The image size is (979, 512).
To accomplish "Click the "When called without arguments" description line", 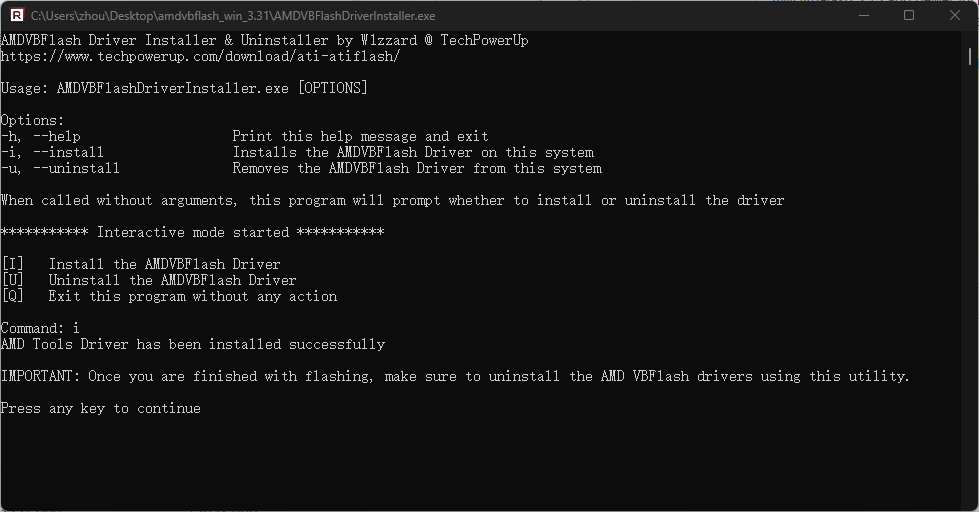I will (392, 200).
